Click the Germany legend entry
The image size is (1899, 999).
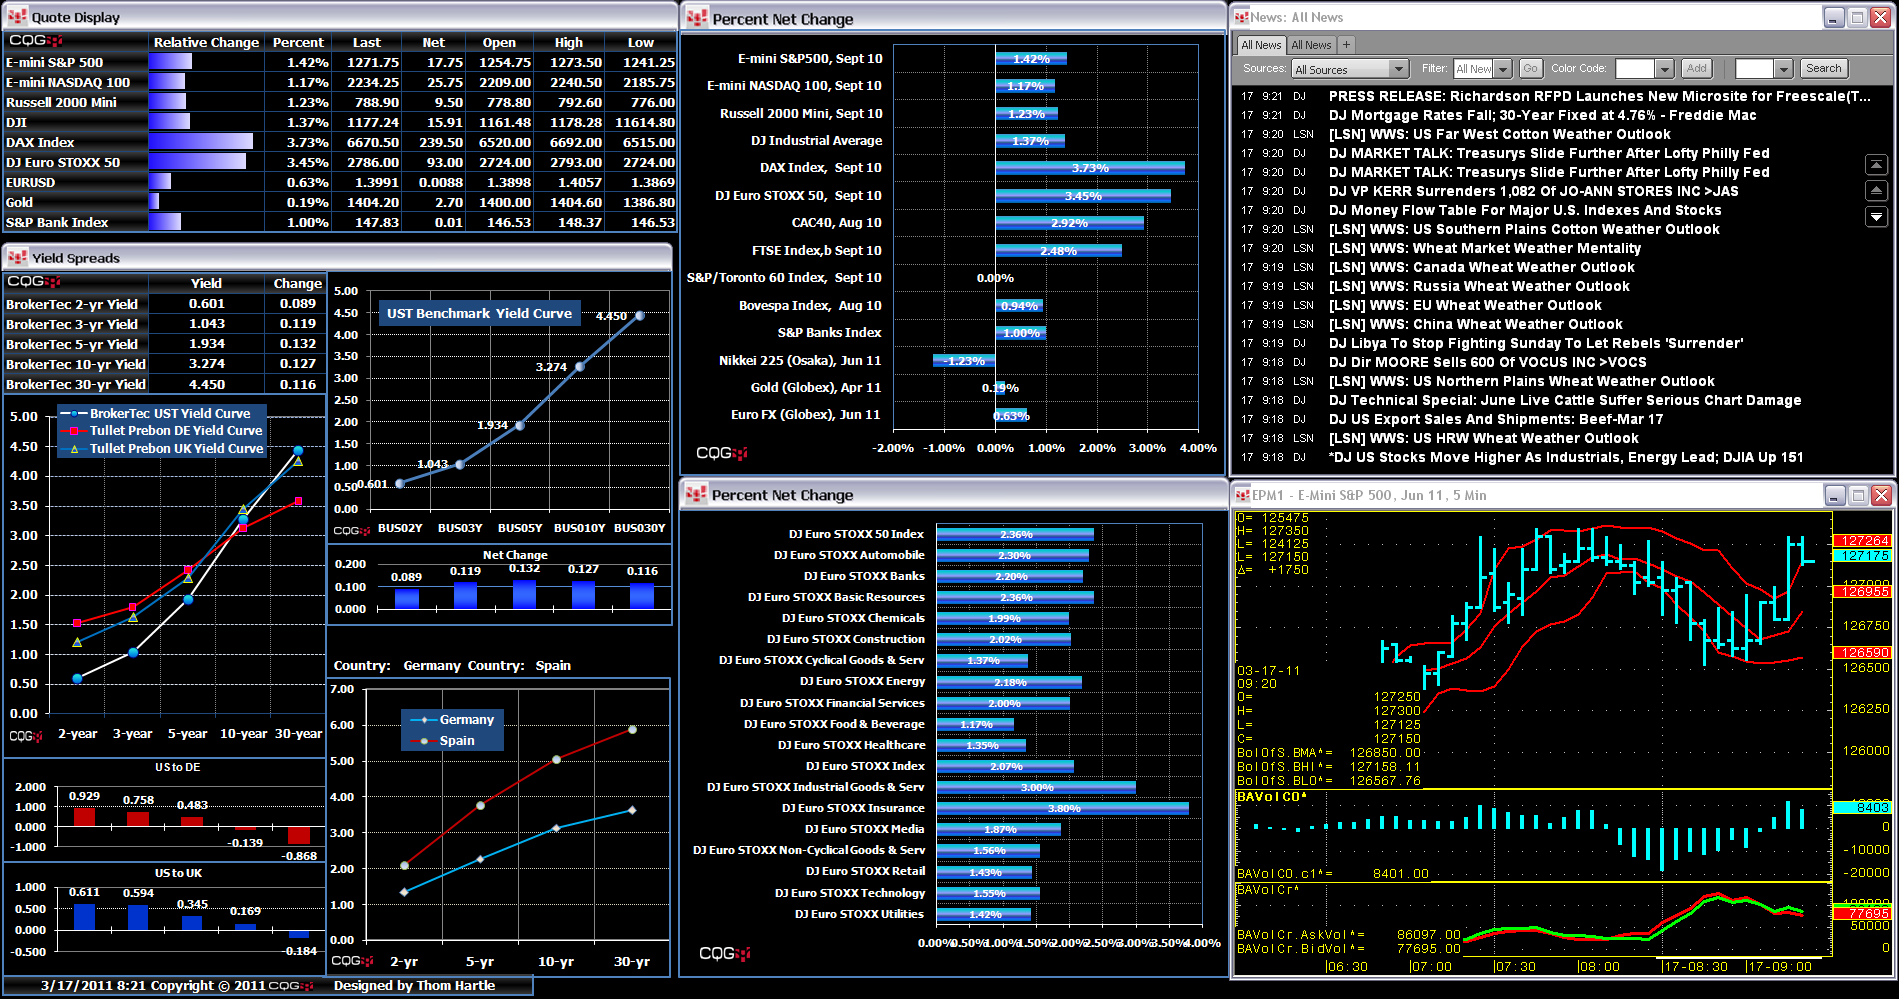pos(452,720)
